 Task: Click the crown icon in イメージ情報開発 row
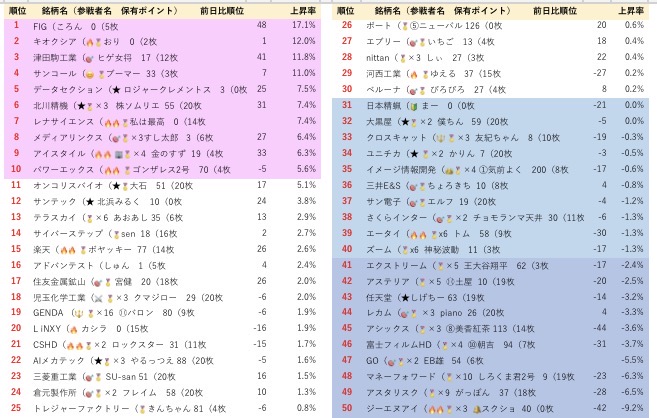click(x=449, y=170)
